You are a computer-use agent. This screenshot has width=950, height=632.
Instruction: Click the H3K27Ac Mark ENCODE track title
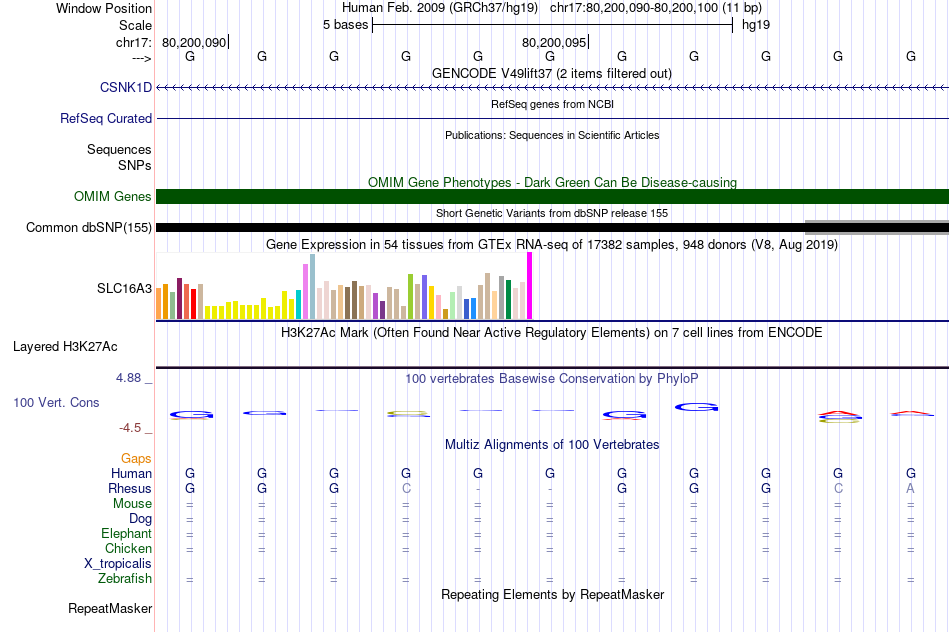tap(552, 333)
